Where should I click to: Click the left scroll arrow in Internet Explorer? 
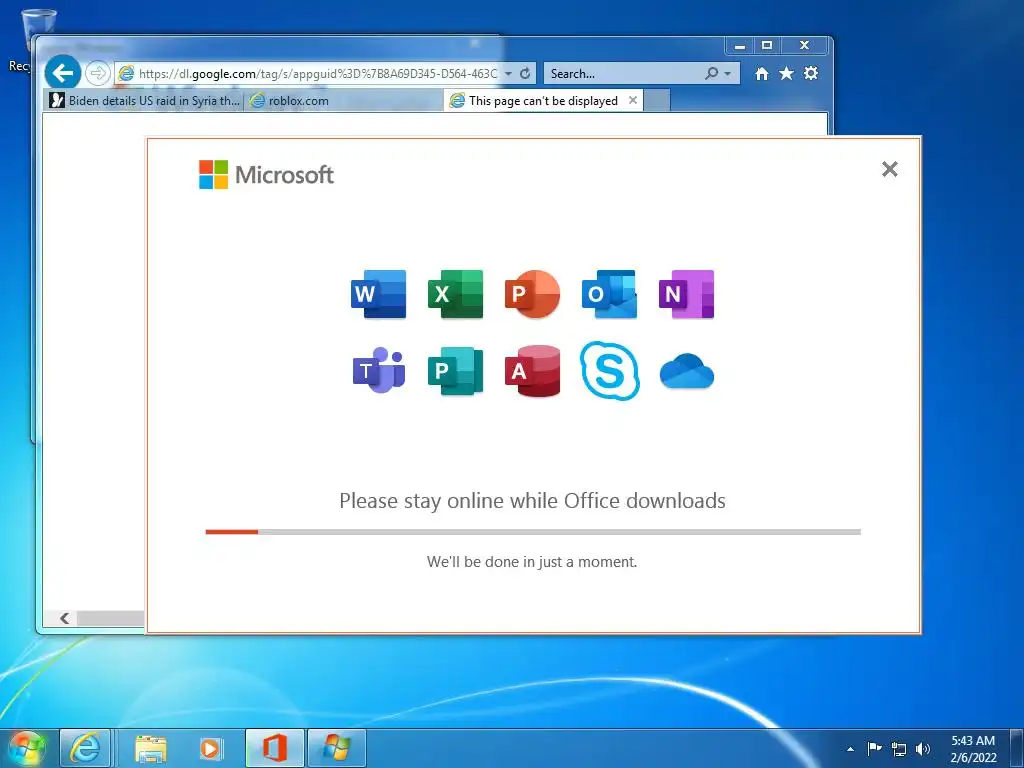(x=64, y=618)
